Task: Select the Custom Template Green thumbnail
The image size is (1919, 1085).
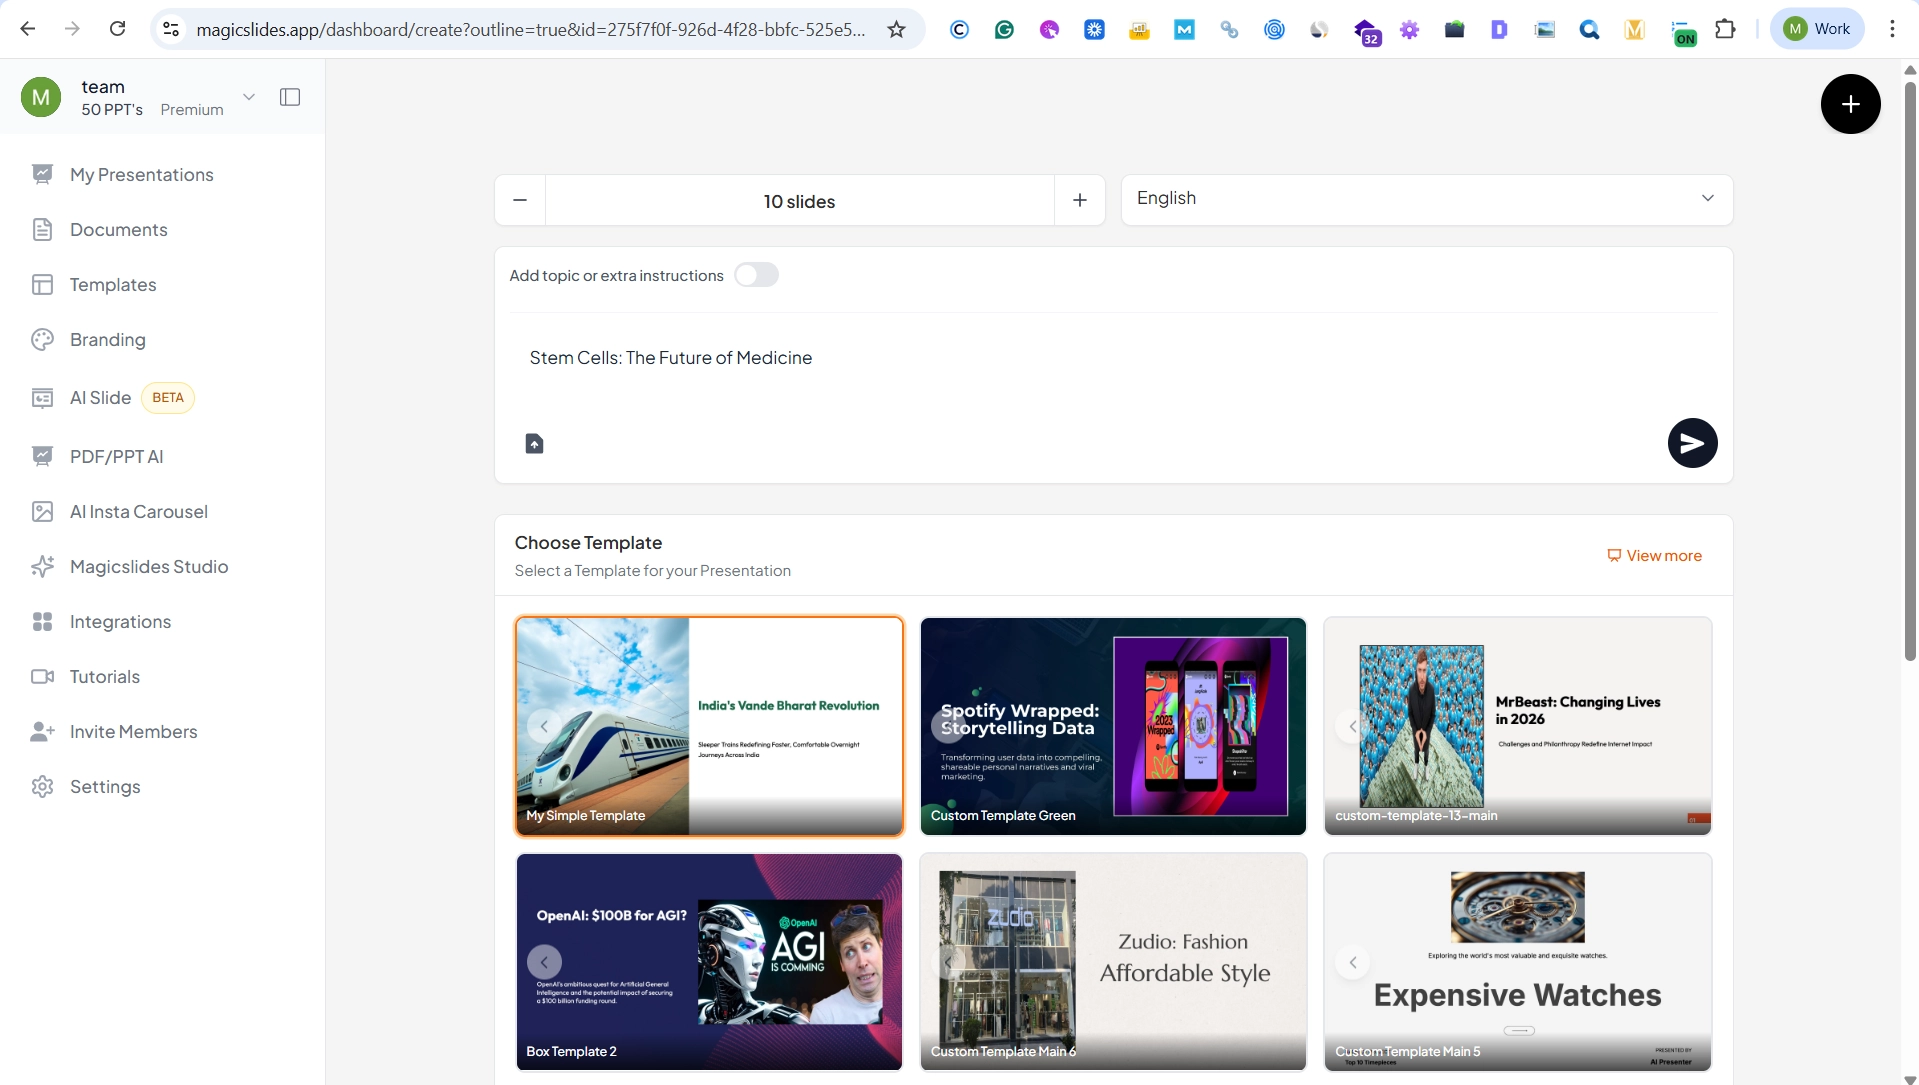Action: [1113, 725]
